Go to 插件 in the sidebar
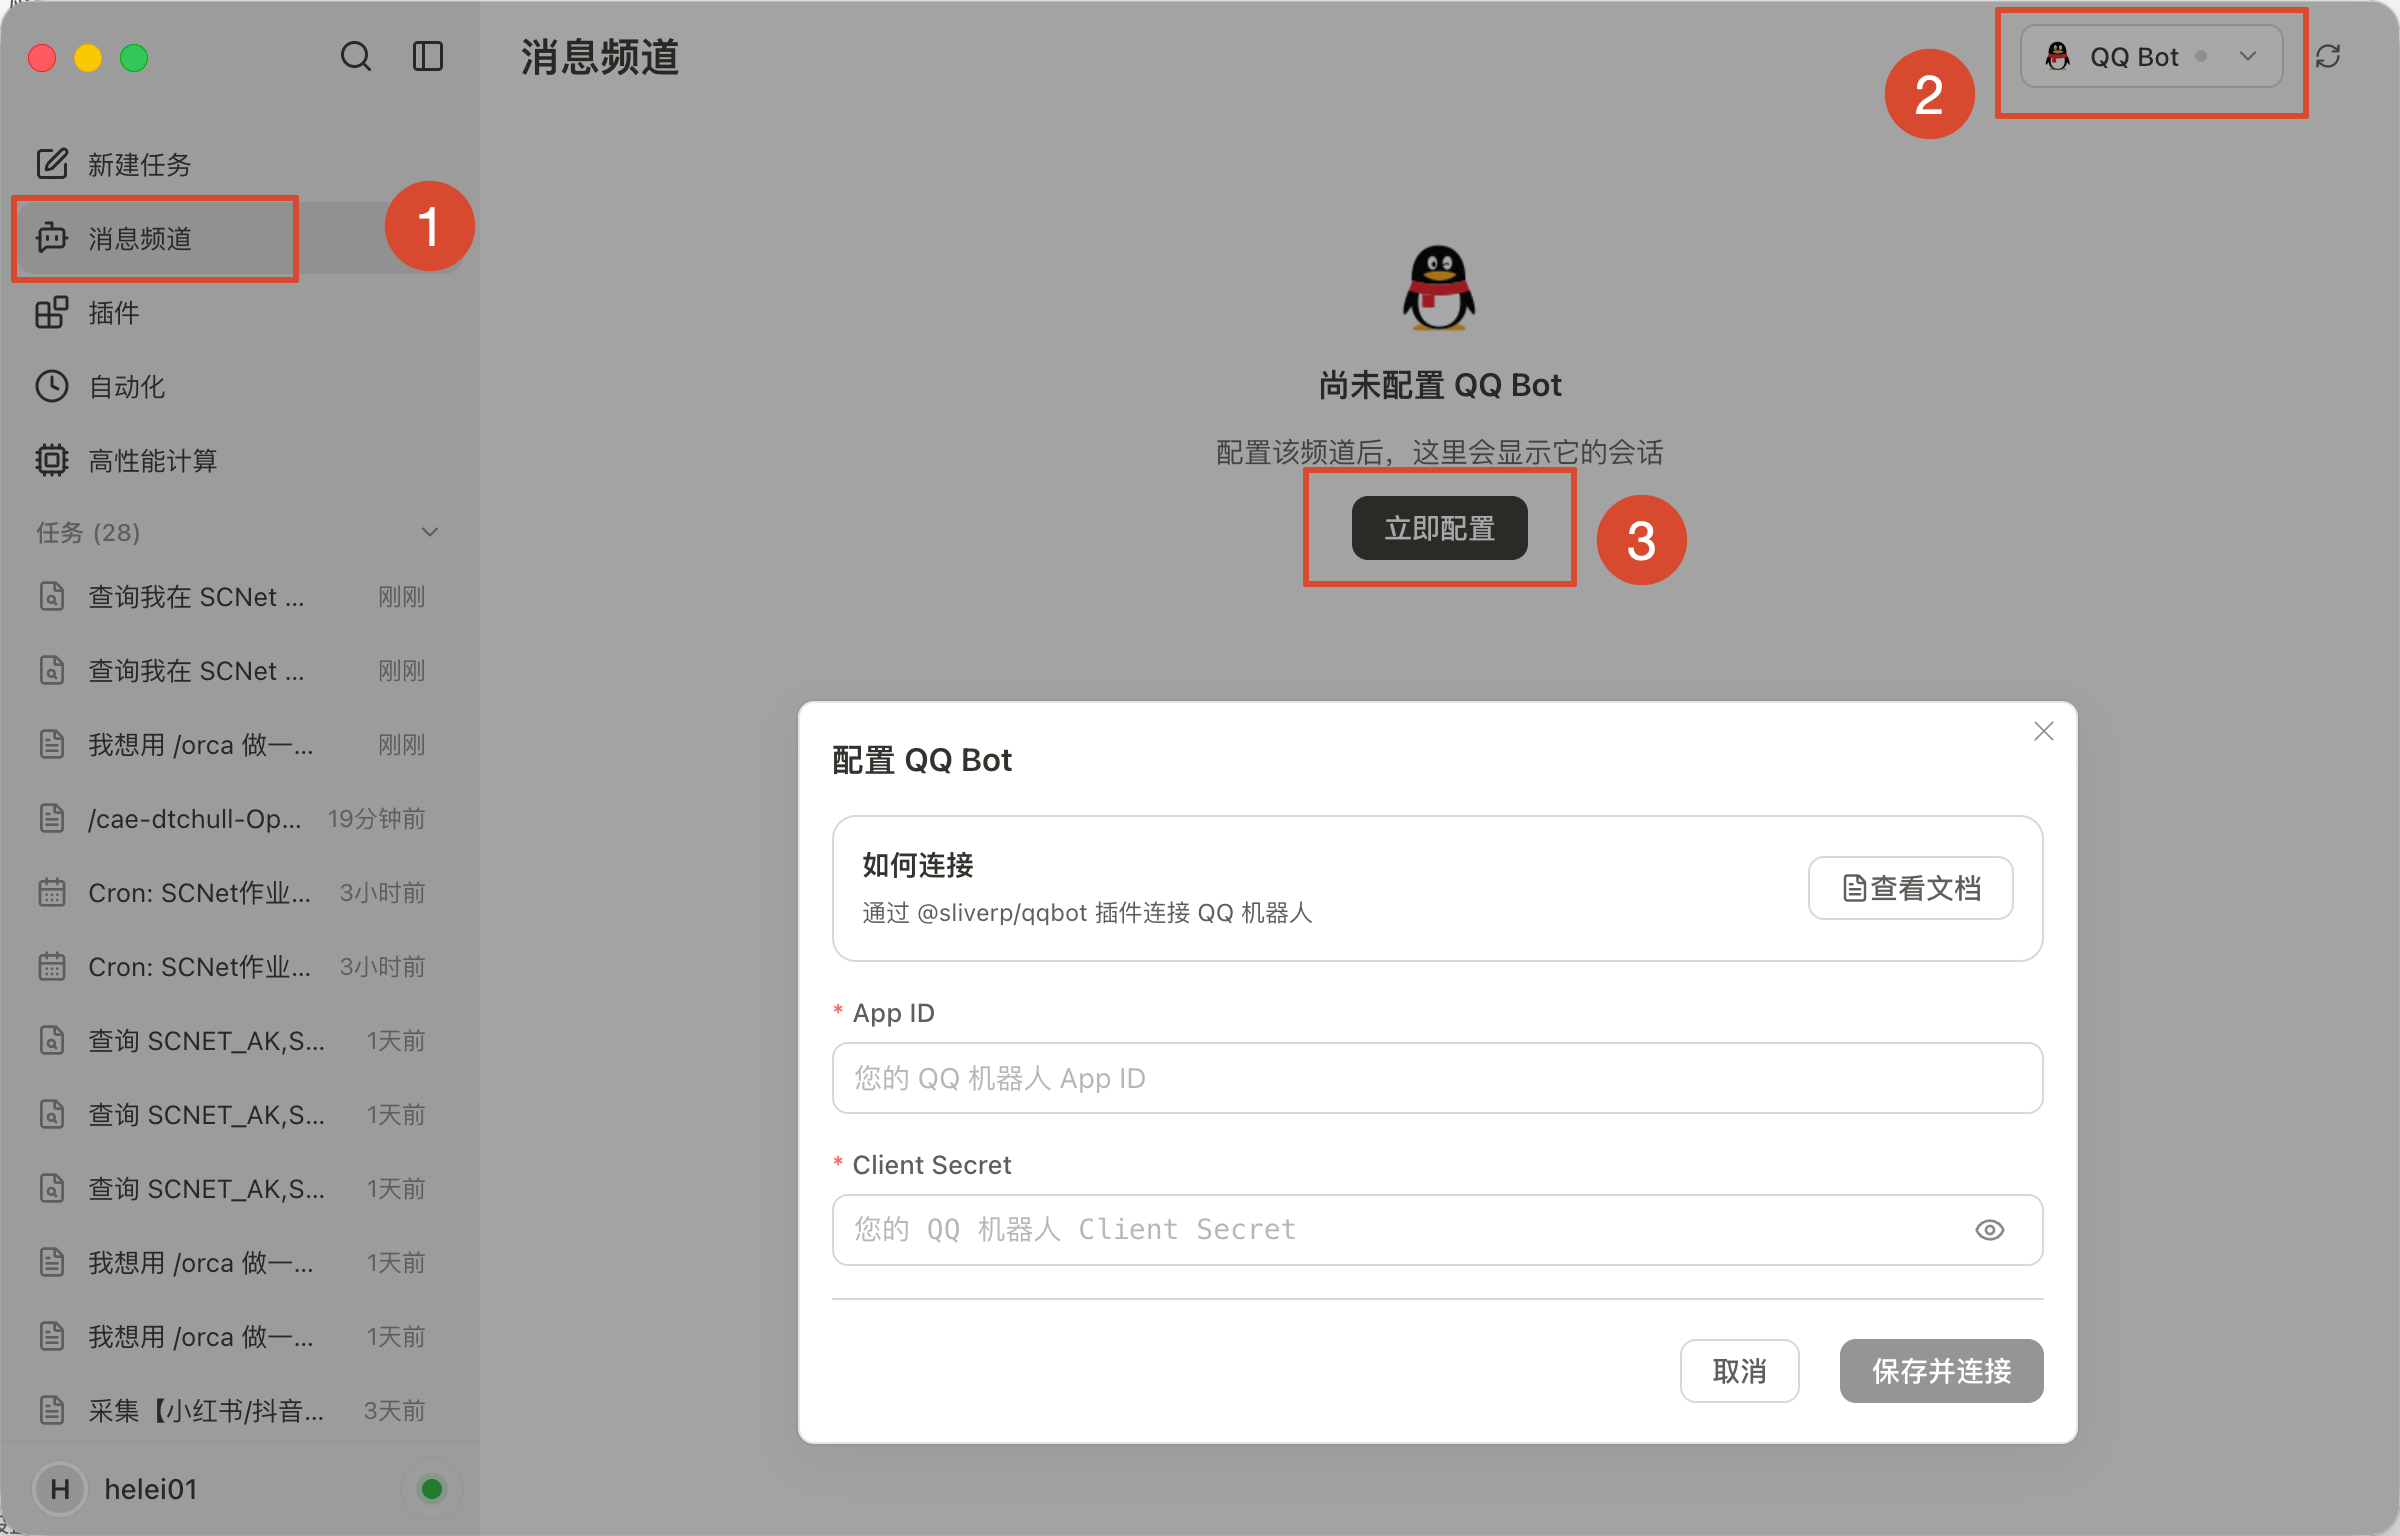 [x=240, y=312]
